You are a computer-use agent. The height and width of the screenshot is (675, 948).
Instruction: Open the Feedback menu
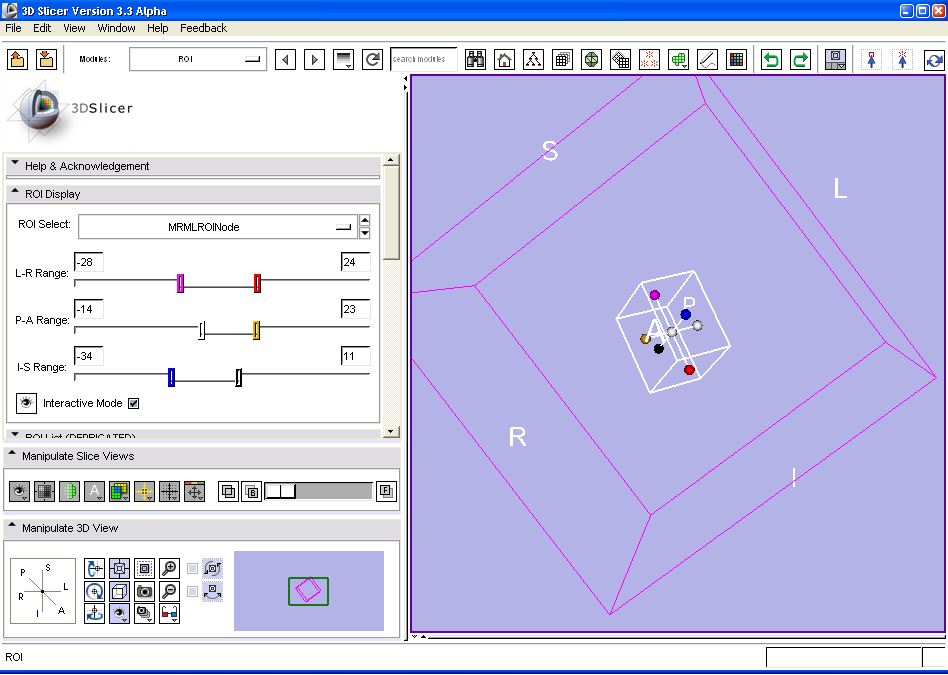coord(203,28)
